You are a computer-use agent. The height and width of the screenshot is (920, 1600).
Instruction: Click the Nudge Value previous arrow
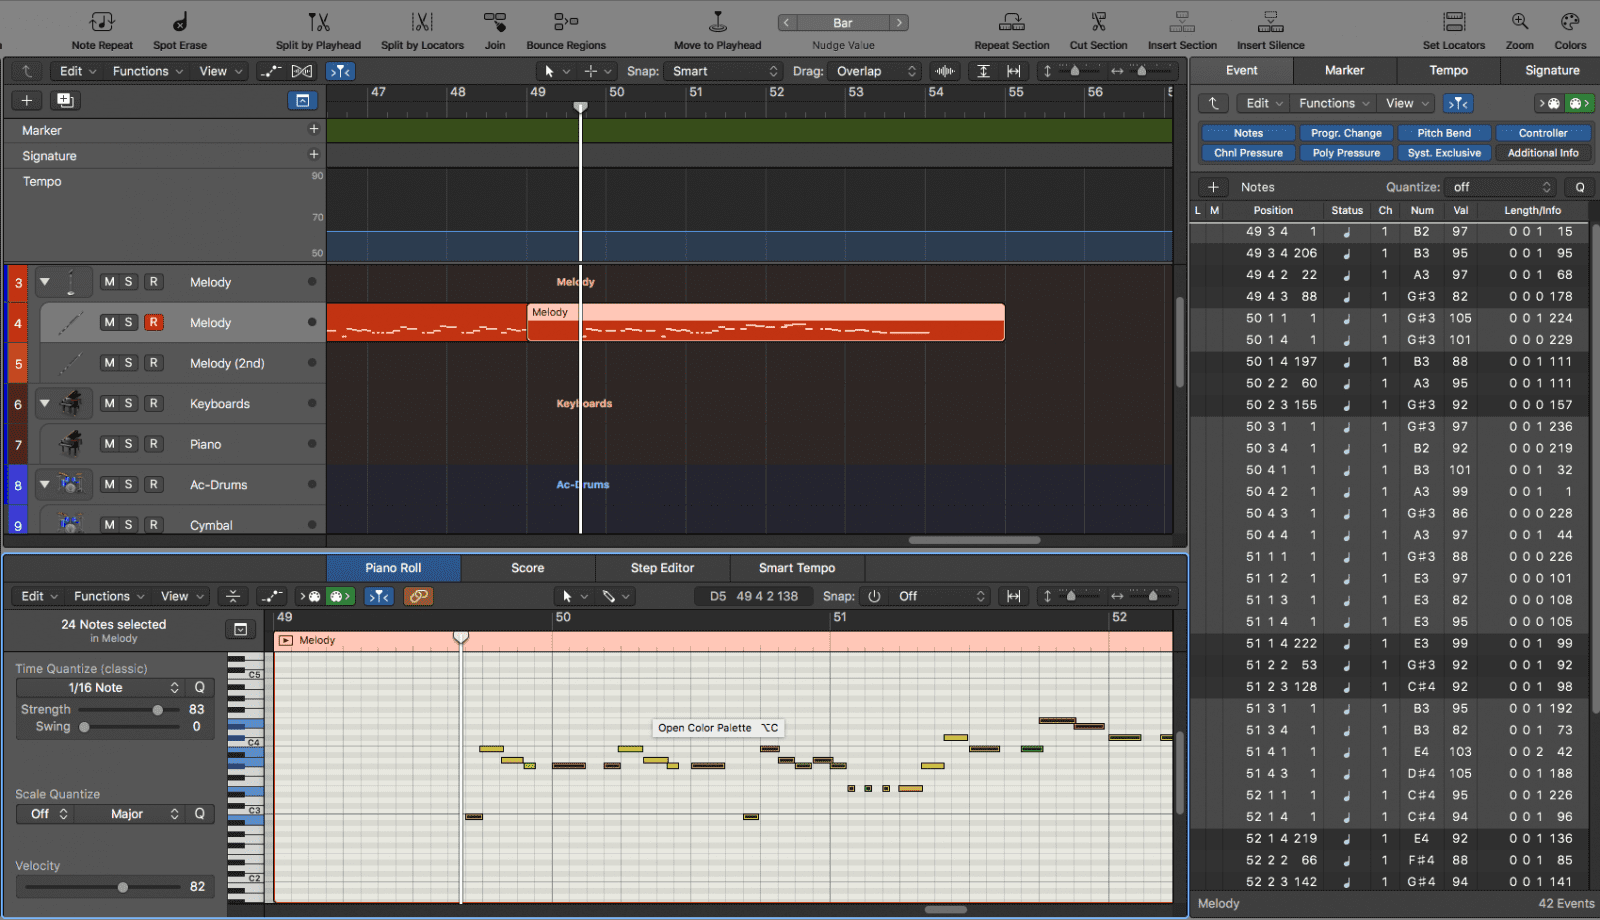[x=787, y=23]
